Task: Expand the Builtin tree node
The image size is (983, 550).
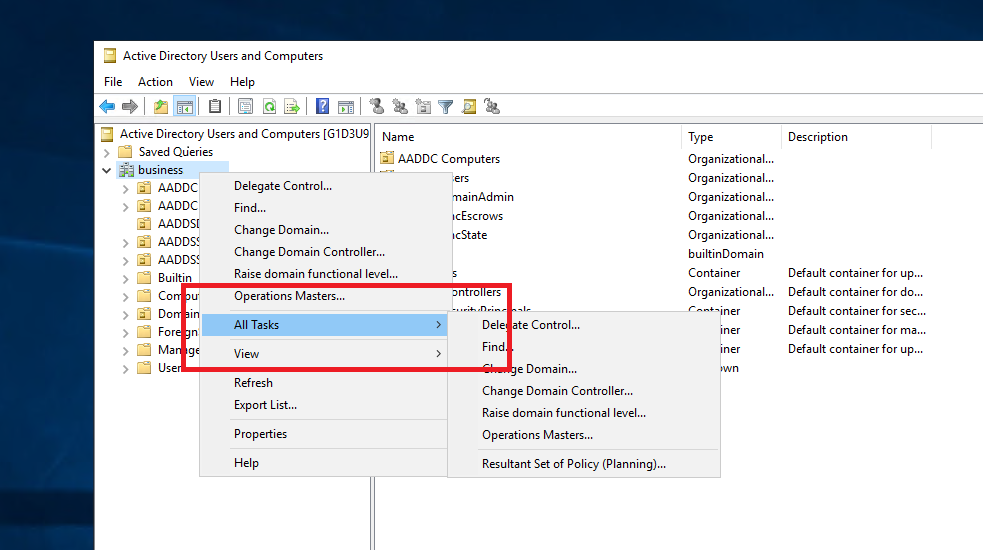Action: [x=125, y=278]
